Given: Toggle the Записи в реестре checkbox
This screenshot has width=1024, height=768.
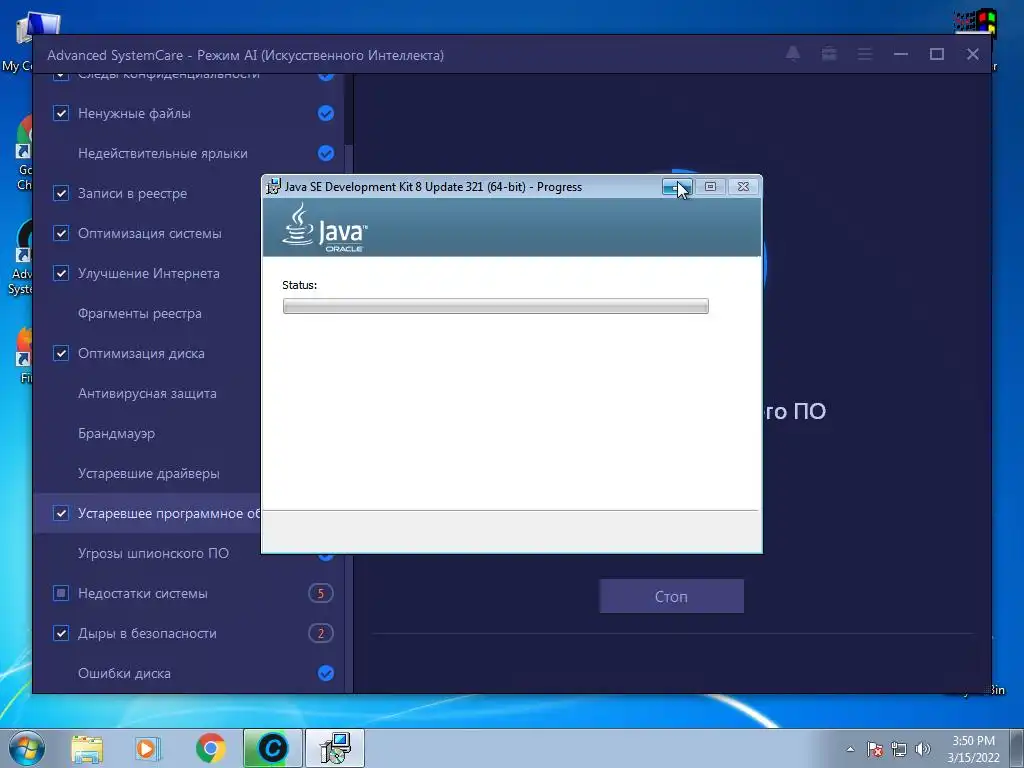Looking at the screenshot, I should tap(61, 193).
